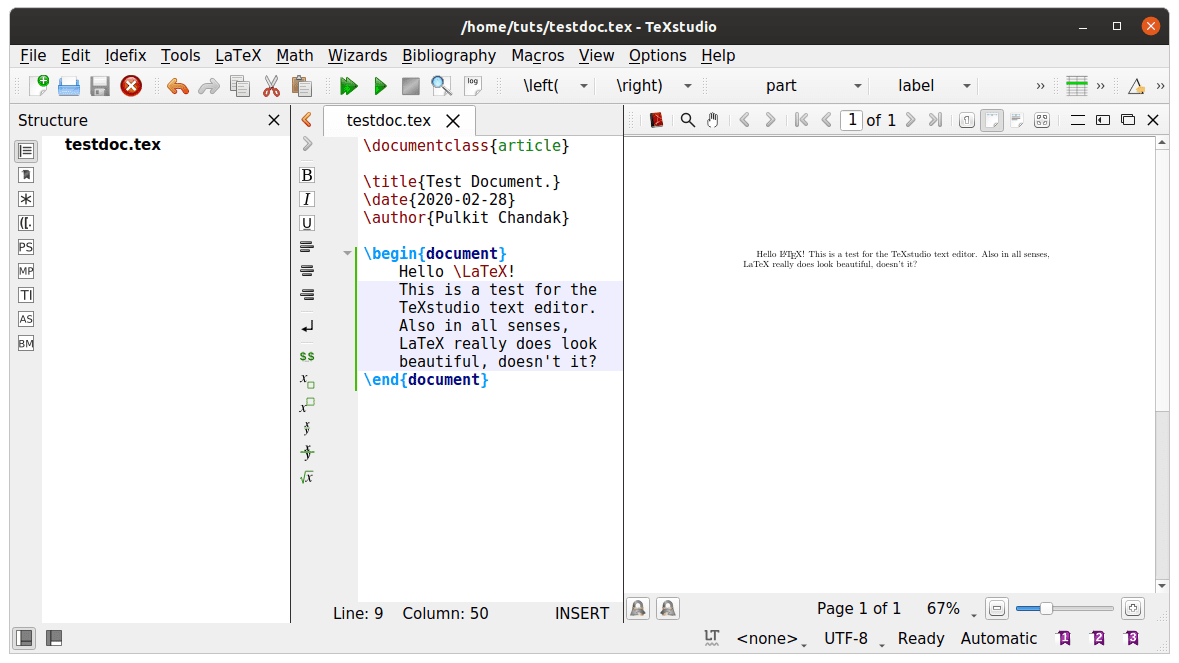
Task: Click the scissors Cut icon
Action: pyautogui.click(x=271, y=86)
